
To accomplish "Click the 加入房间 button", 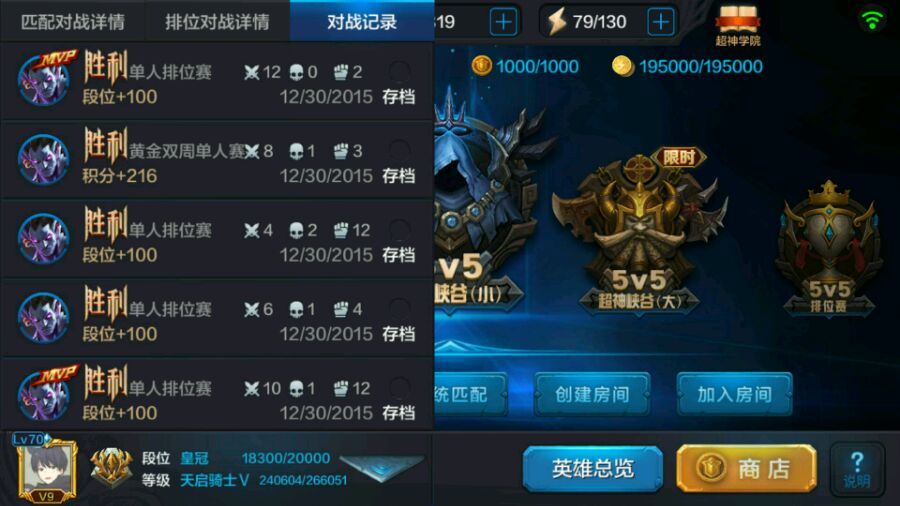I will click(x=735, y=394).
